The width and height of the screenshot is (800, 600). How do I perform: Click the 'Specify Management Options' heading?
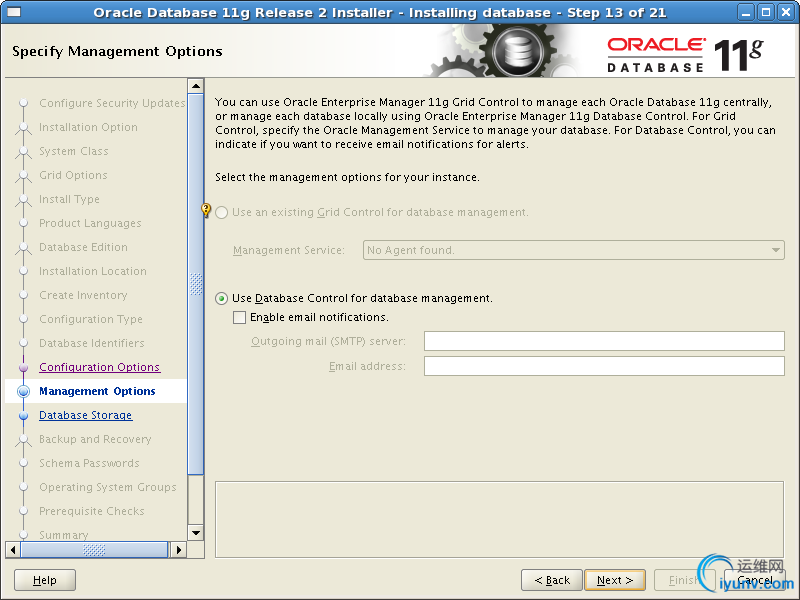coord(117,52)
